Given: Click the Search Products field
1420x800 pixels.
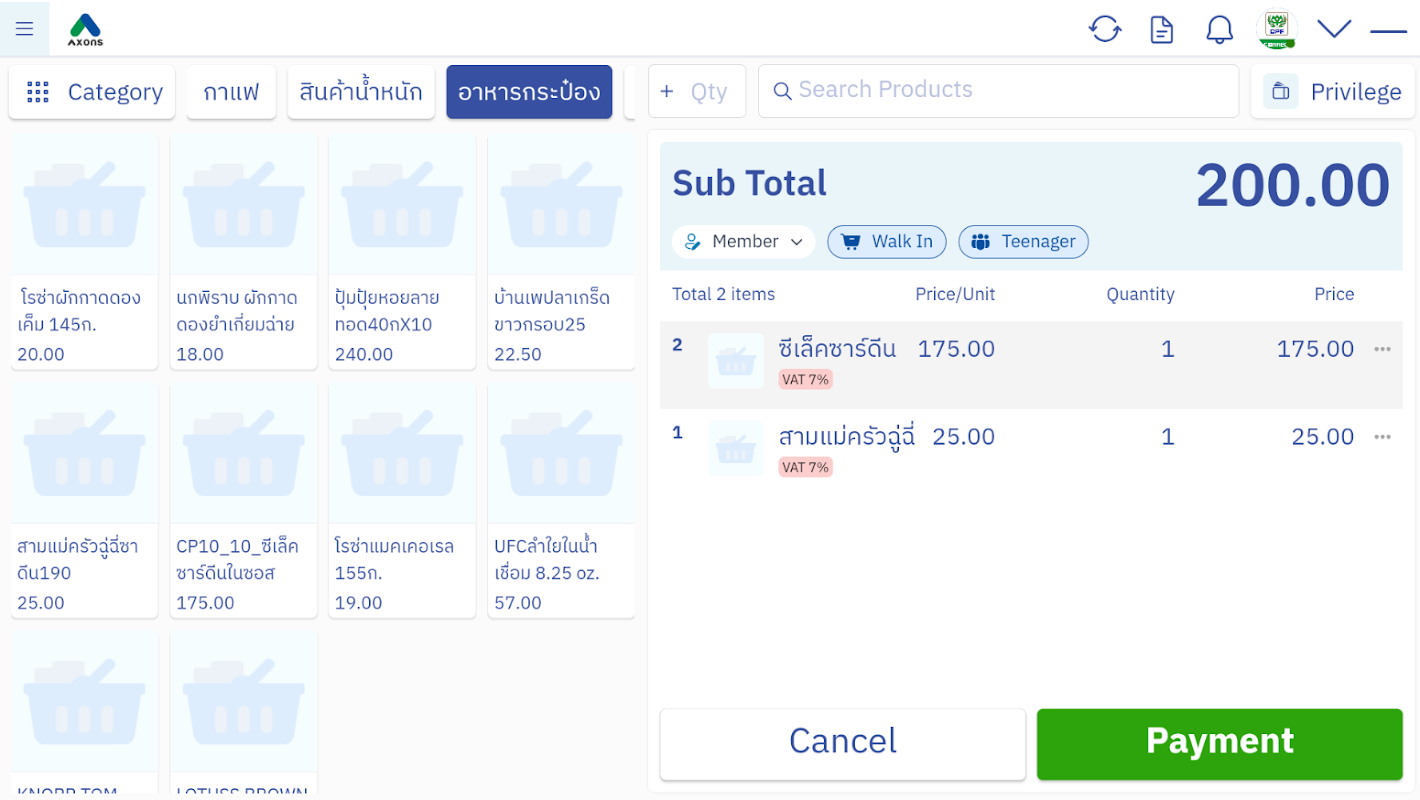Looking at the screenshot, I should 998,91.
